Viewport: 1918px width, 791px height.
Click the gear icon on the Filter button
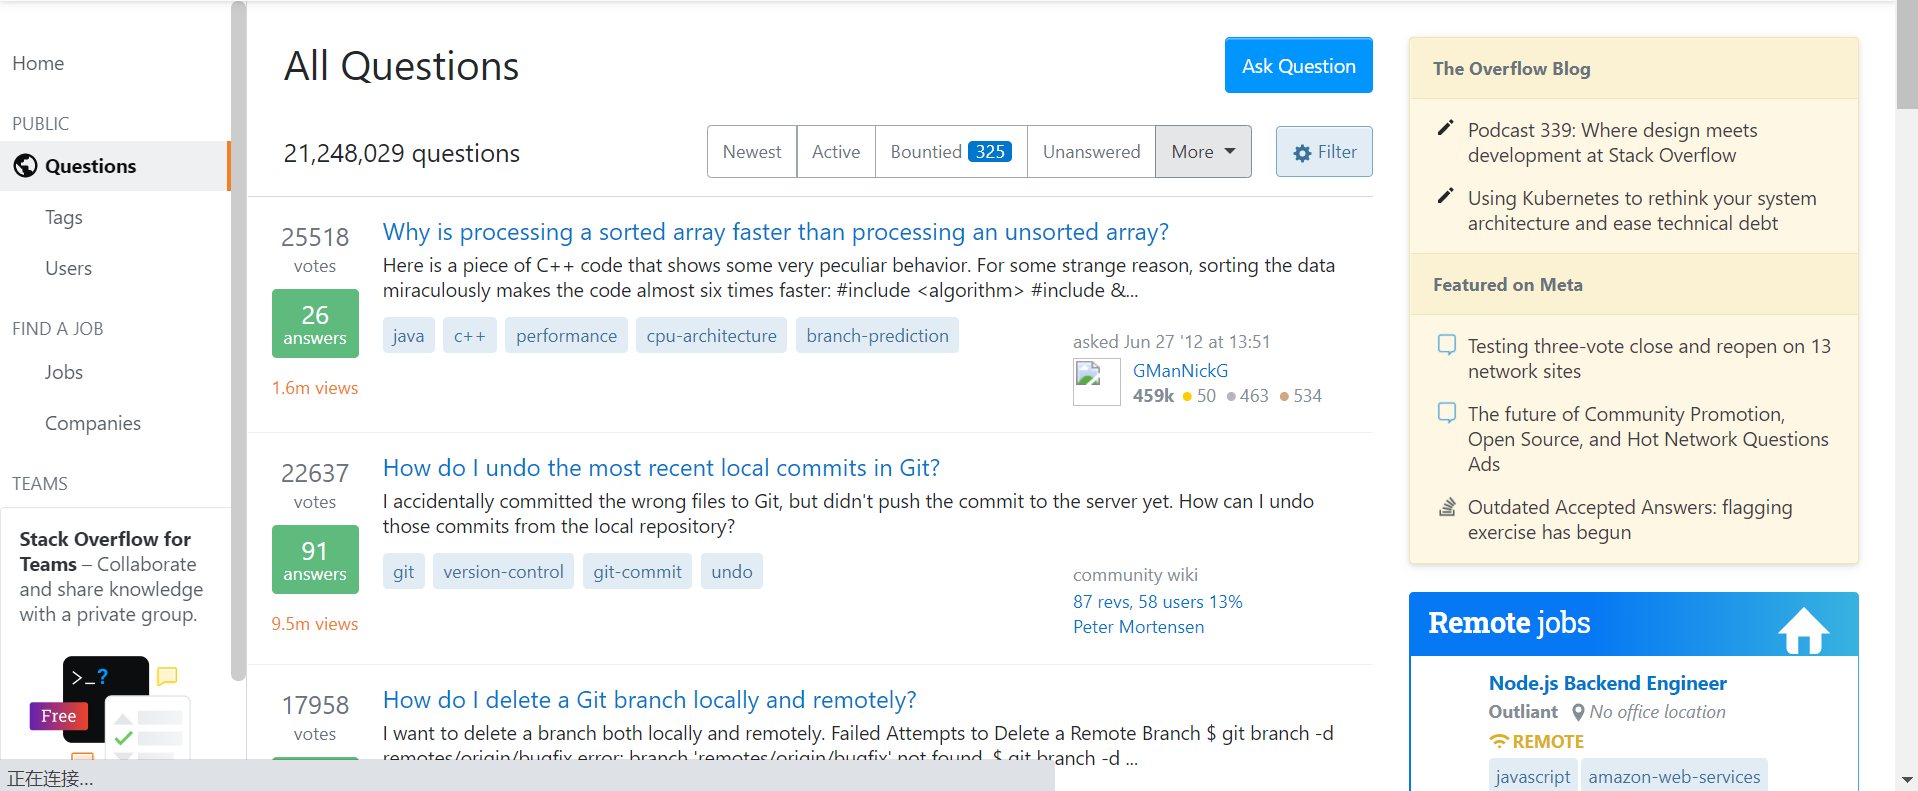pos(1302,153)
